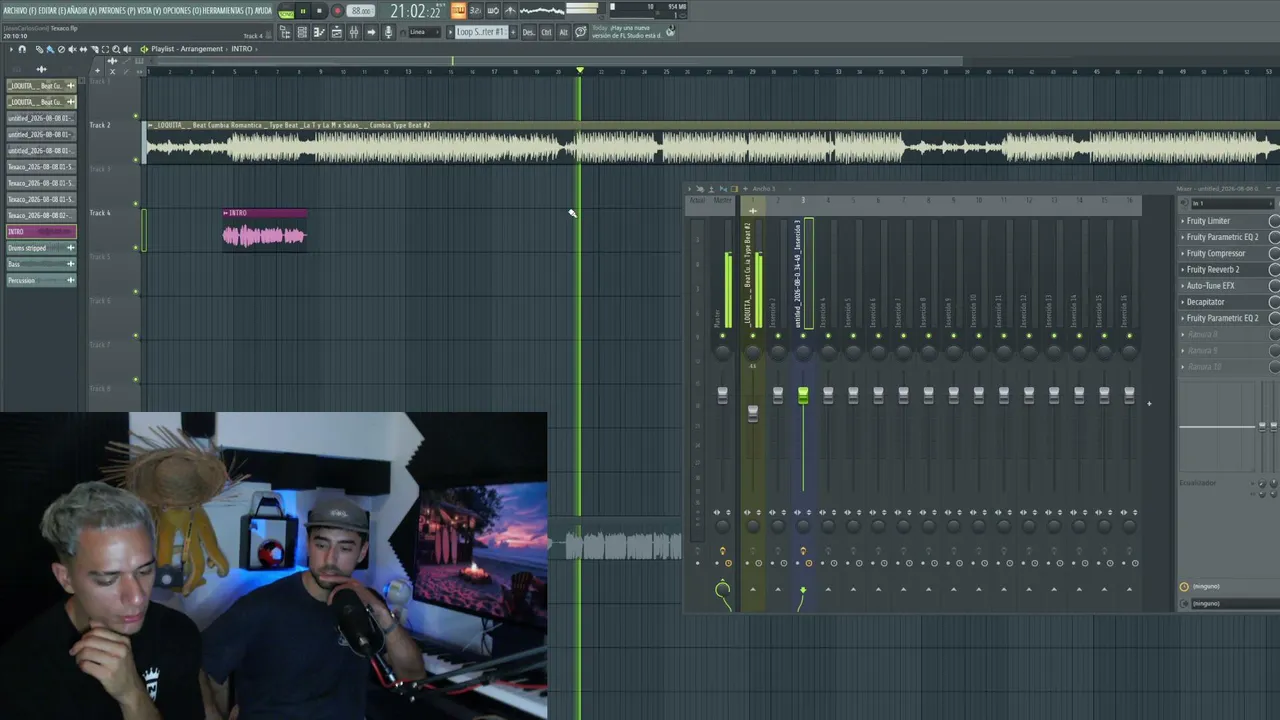
Task: Select the Zoom magnifier tool in playlist toolbar
Action: (x=116, y=49)
